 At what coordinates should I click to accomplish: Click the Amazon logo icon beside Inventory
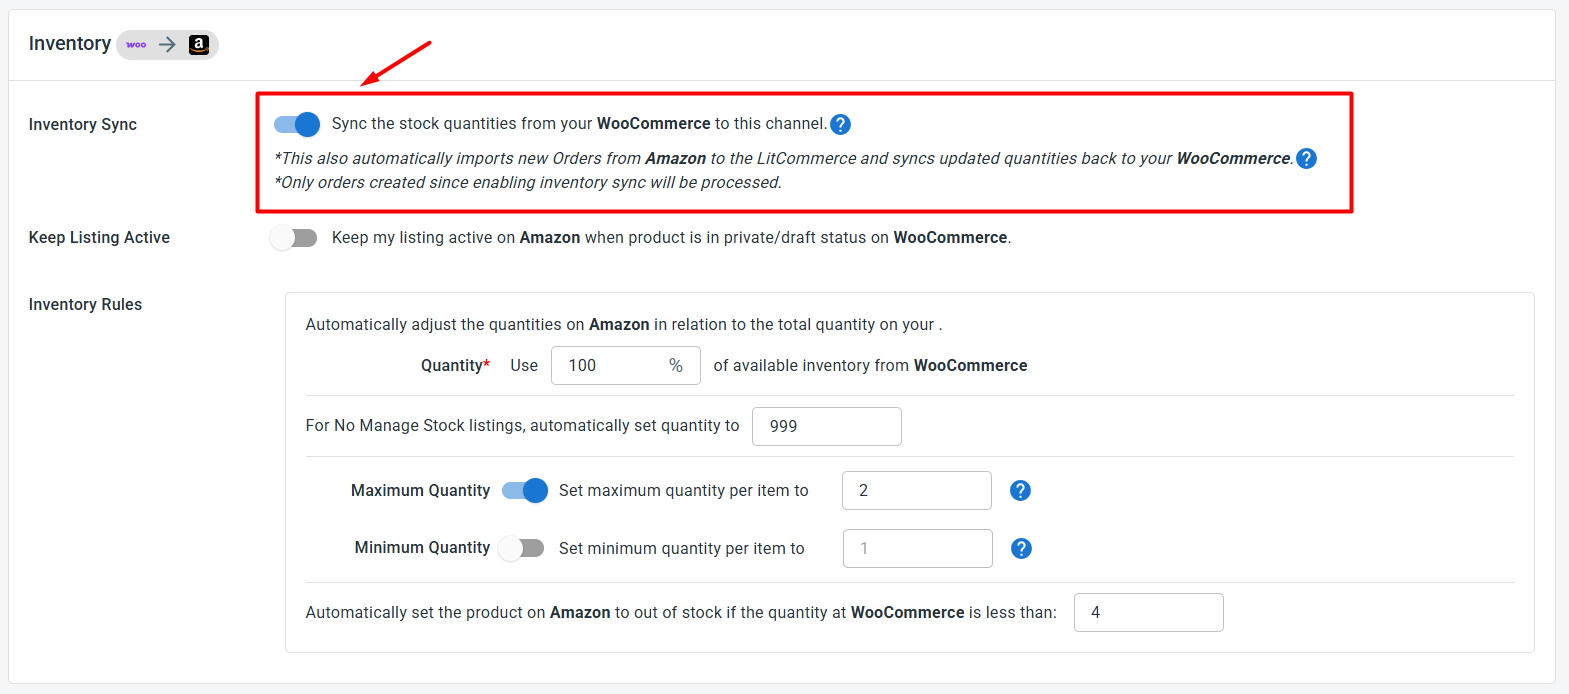[x=199, y=45]
